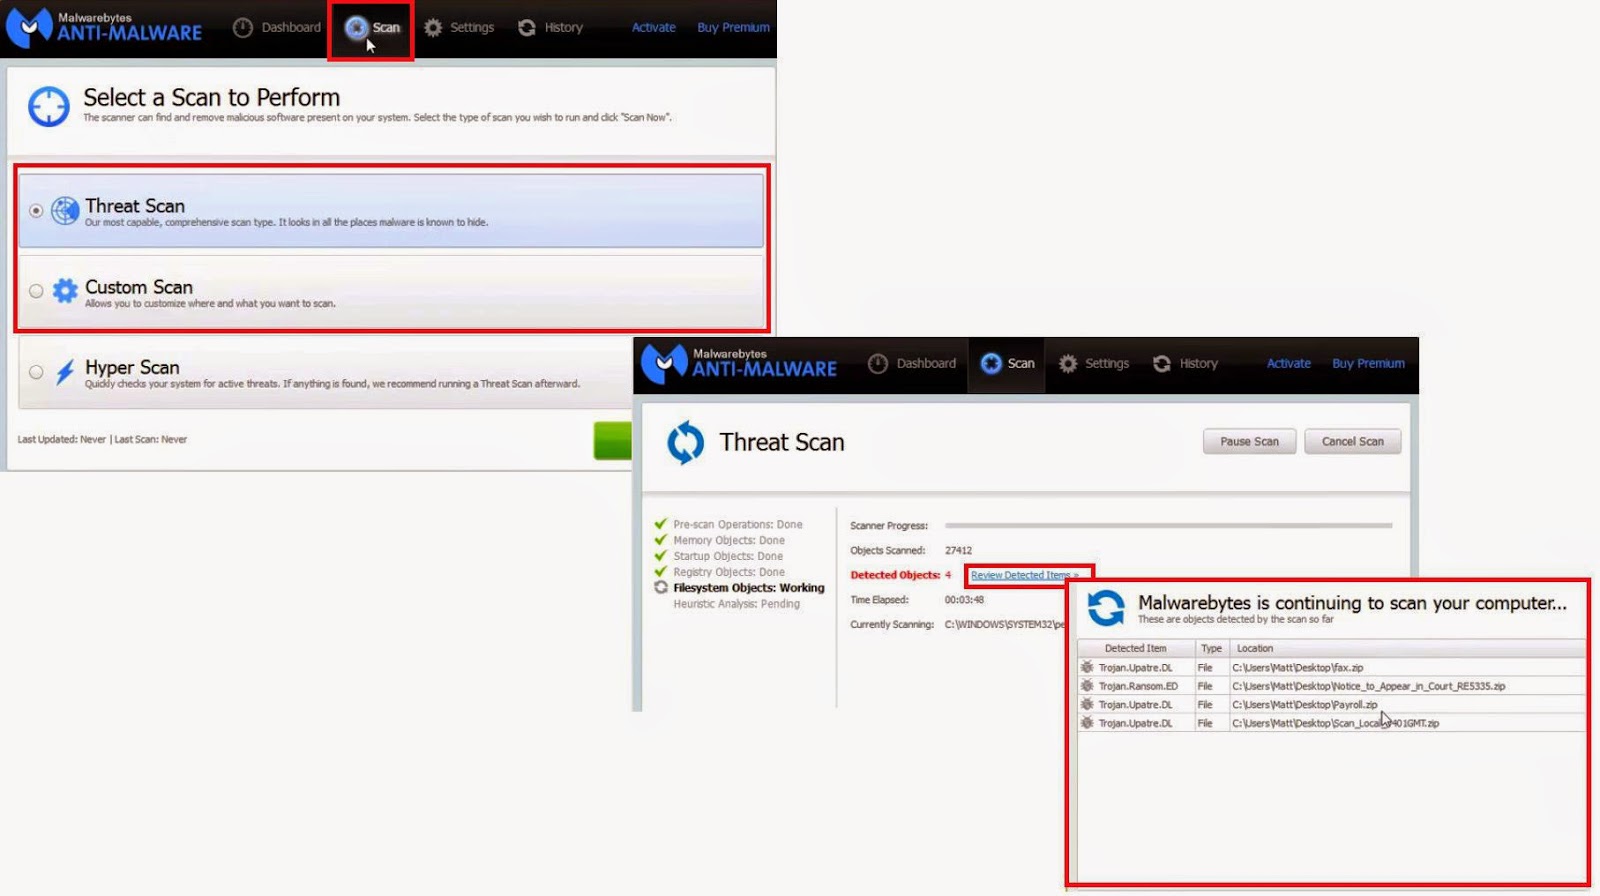Screen dimensions: 1600x896
Task: Click the Threat Scan radar icon
Action: click(65, 211)
